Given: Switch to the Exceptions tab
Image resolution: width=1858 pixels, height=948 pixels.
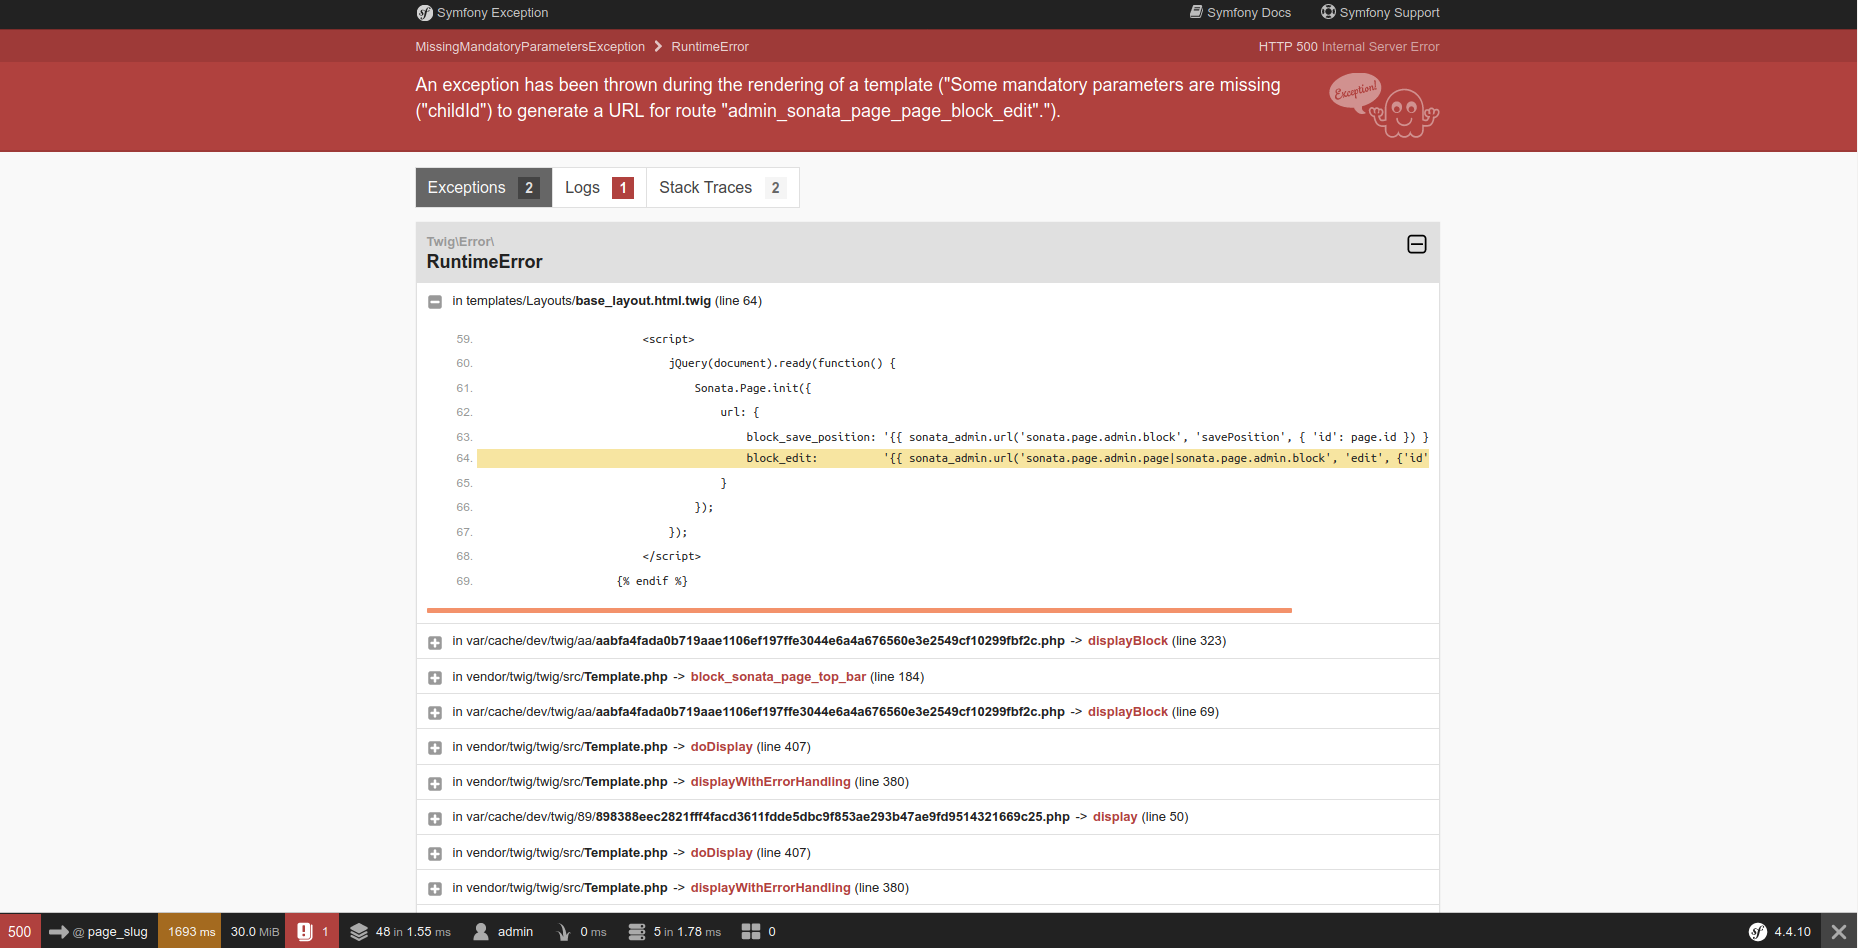Looking at the screenshot, I should 484,188.
